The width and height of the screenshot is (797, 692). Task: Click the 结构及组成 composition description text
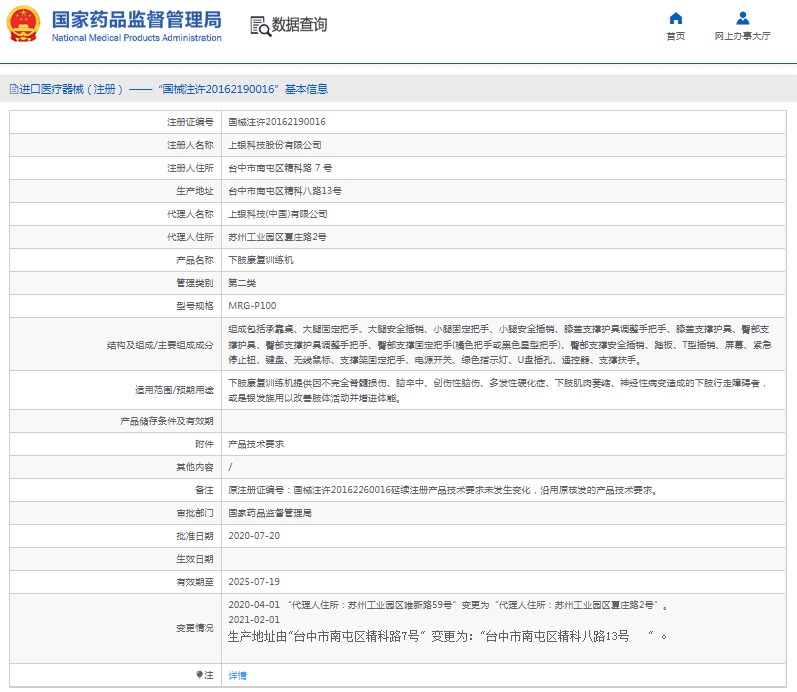tap(500, 344)
